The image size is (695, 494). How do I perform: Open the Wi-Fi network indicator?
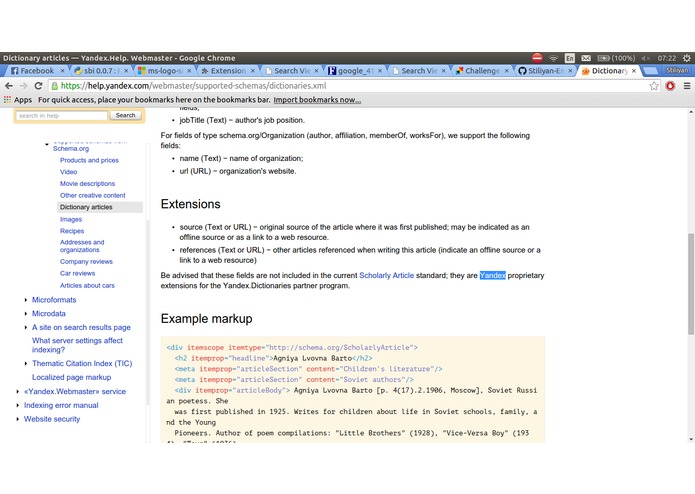(x=553, y=58)
